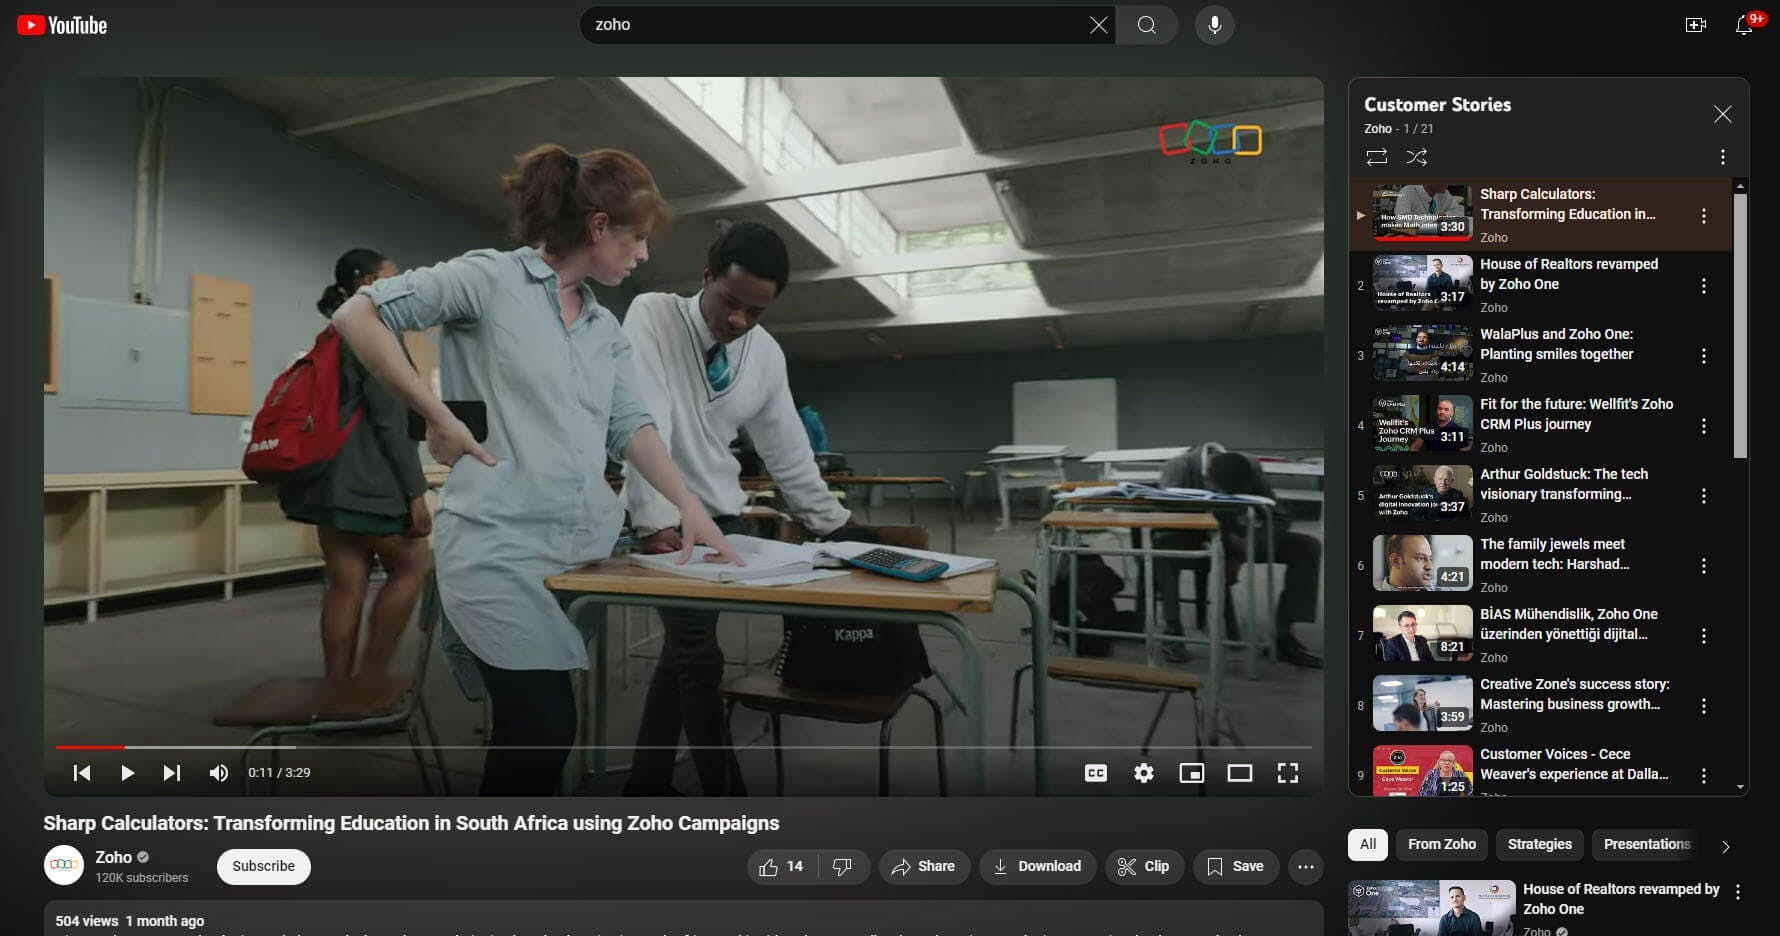The image size is (1780, 936).
Task: Dislike the video
Action: tap(843, 867)
